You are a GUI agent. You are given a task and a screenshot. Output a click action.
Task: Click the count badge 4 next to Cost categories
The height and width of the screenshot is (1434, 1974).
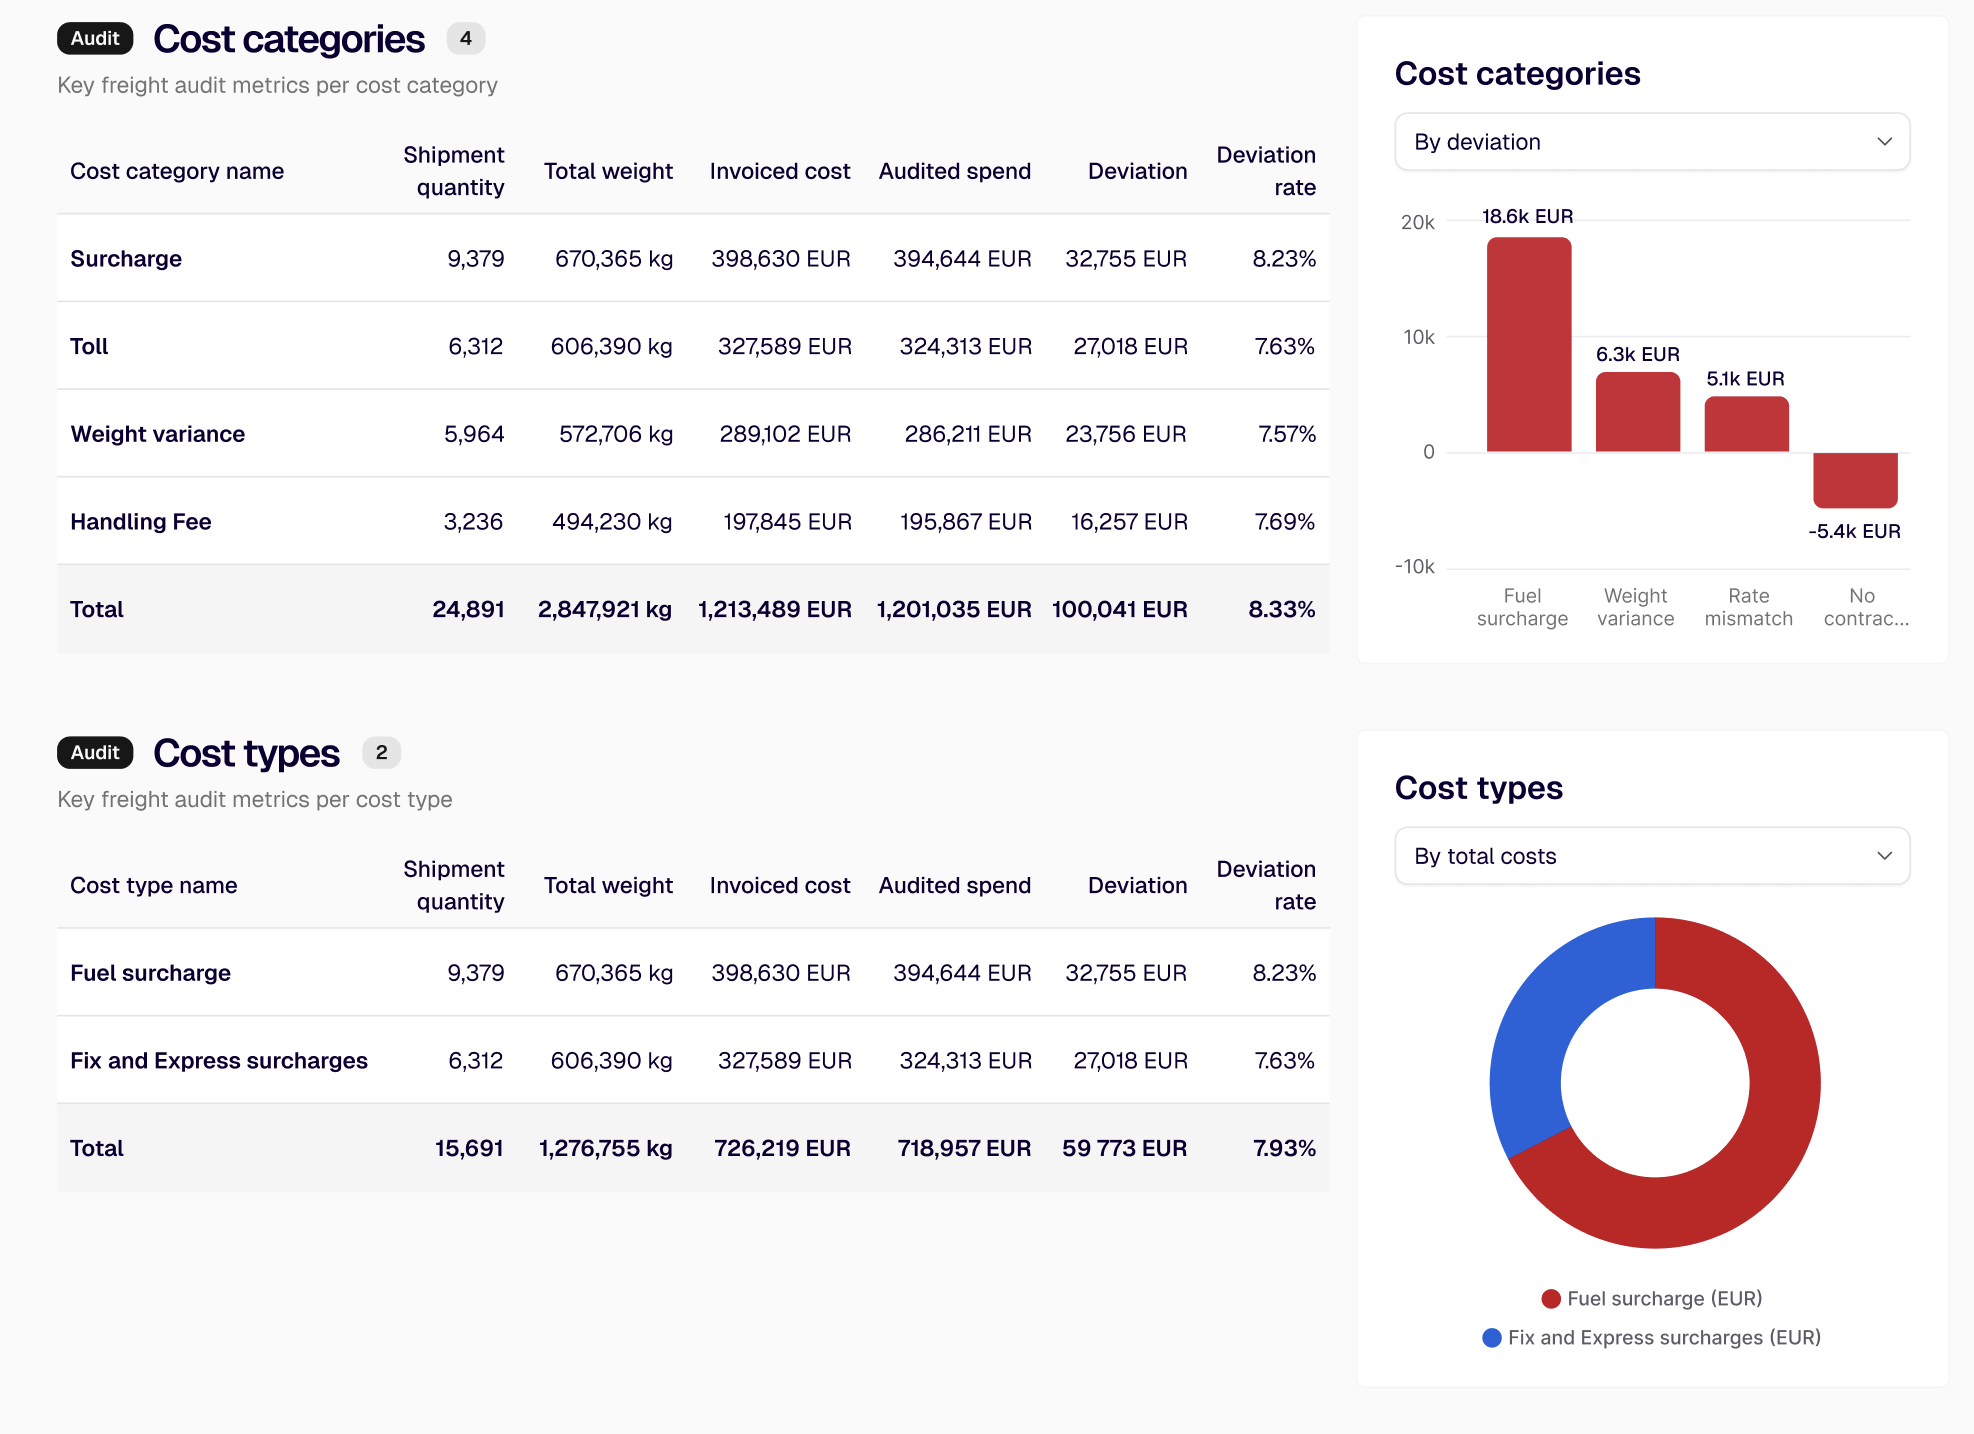pos(466,39)
